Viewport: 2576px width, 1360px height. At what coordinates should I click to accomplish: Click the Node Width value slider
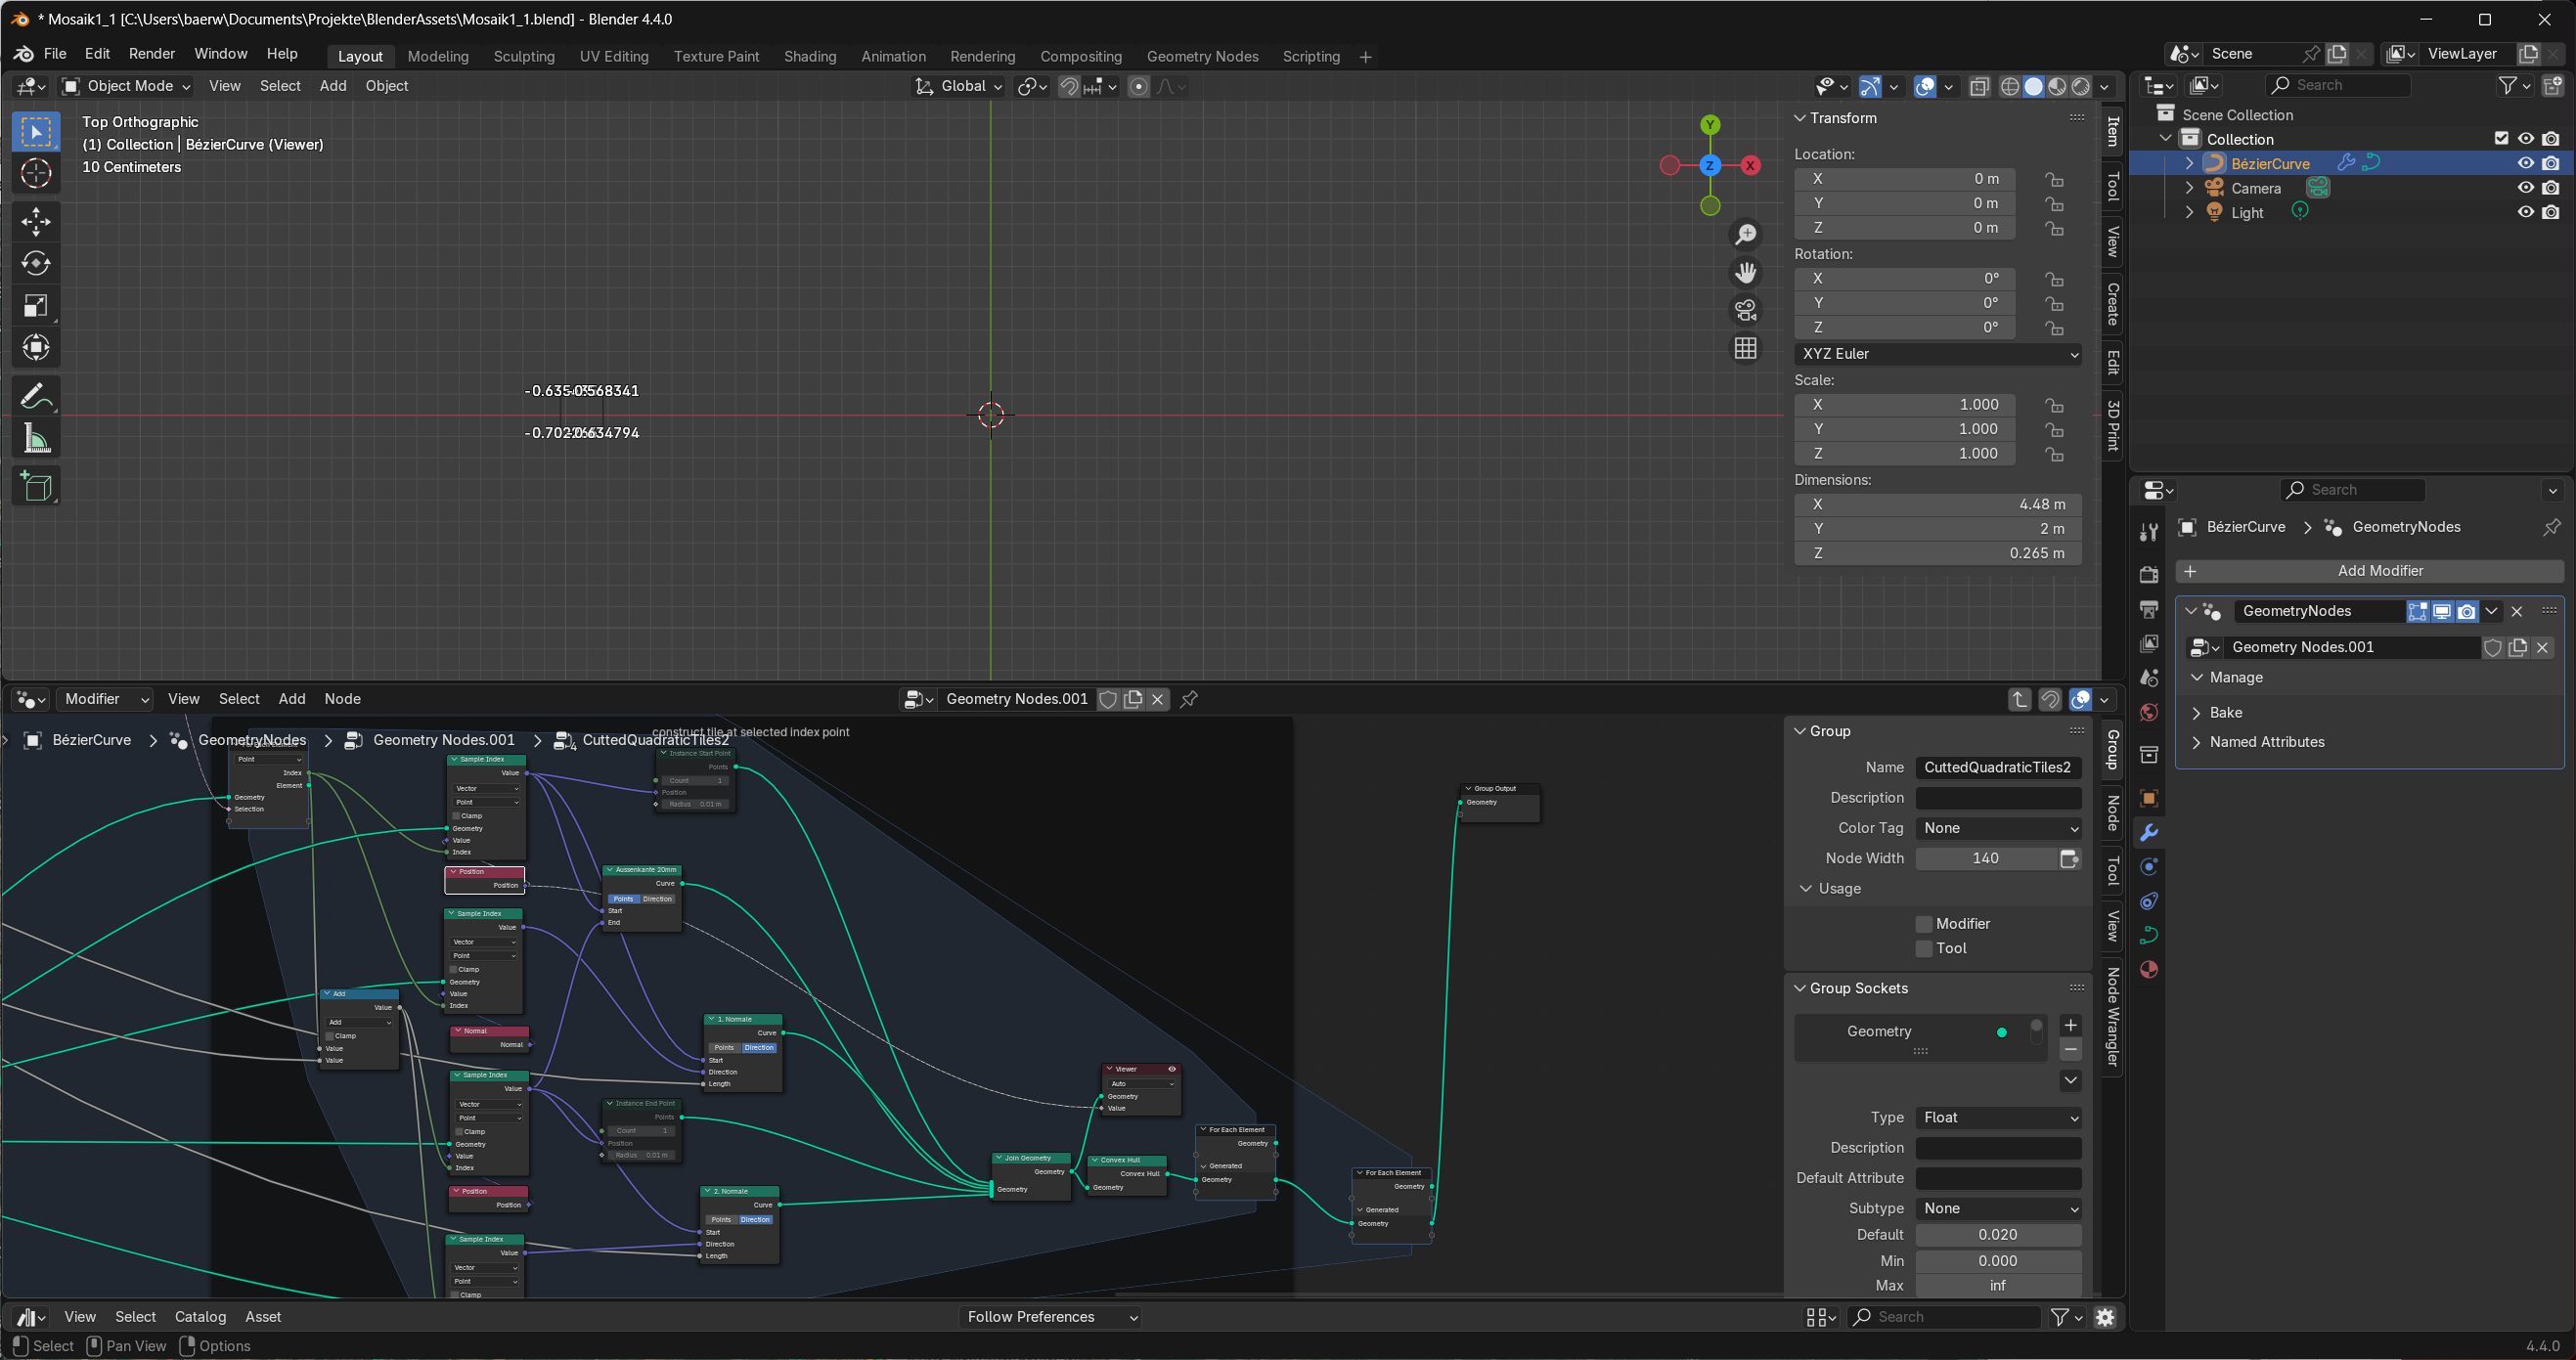[1985, 858]
